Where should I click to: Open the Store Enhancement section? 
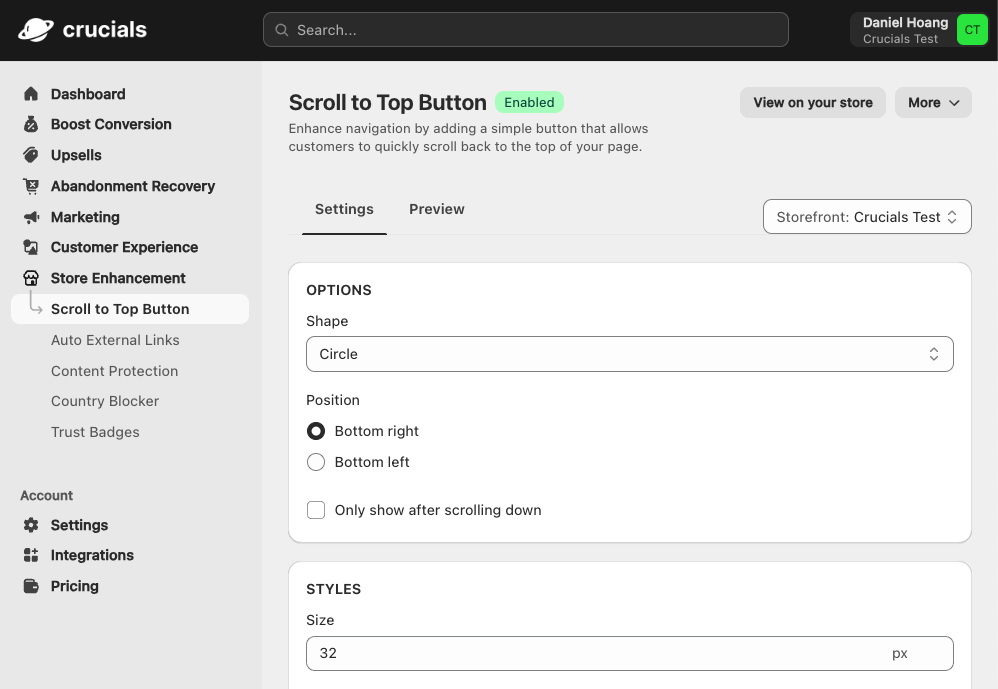point(118,278)
